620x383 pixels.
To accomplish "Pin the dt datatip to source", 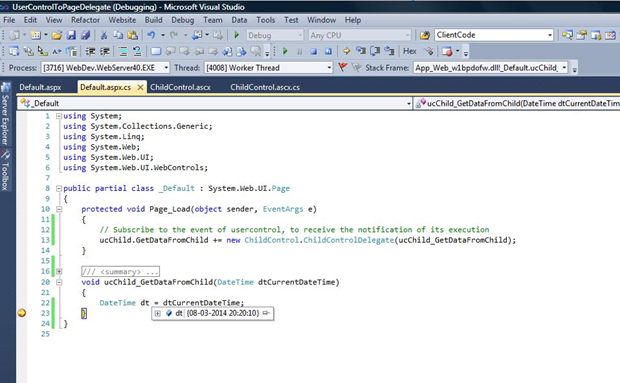I will click(266, 313).
